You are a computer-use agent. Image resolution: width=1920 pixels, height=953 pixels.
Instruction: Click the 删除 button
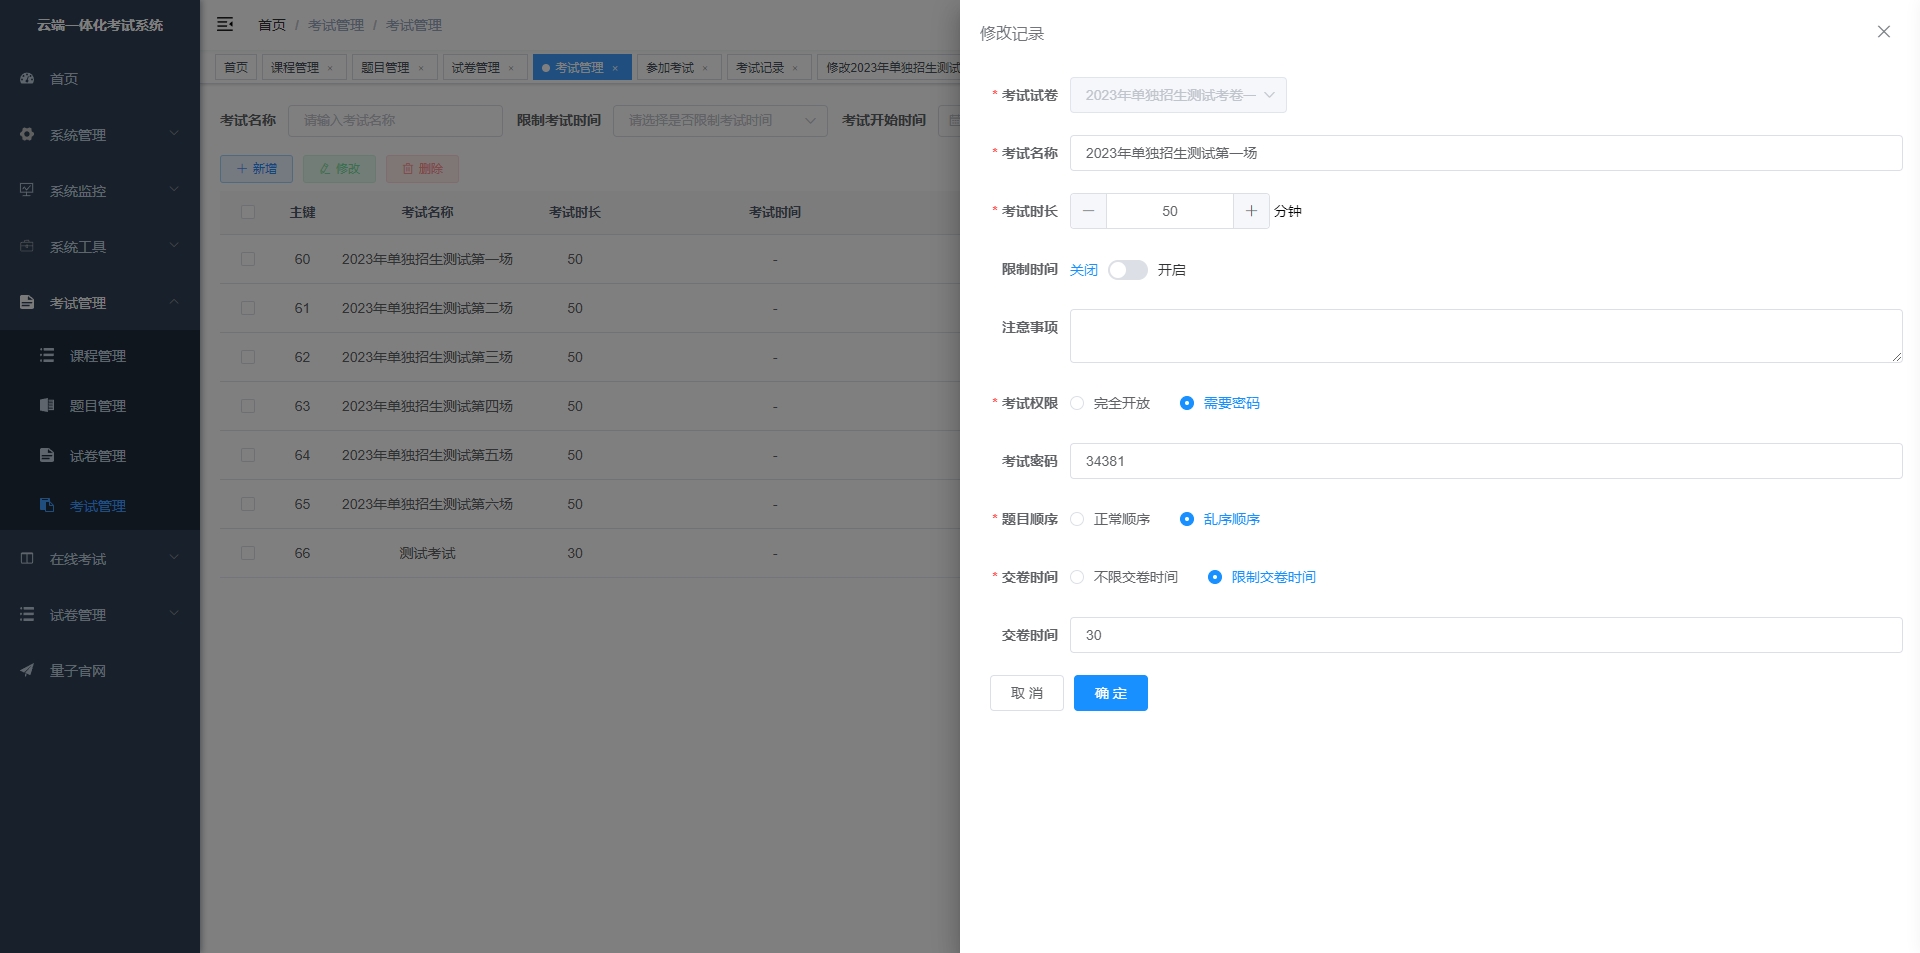[x=422, y=169]
